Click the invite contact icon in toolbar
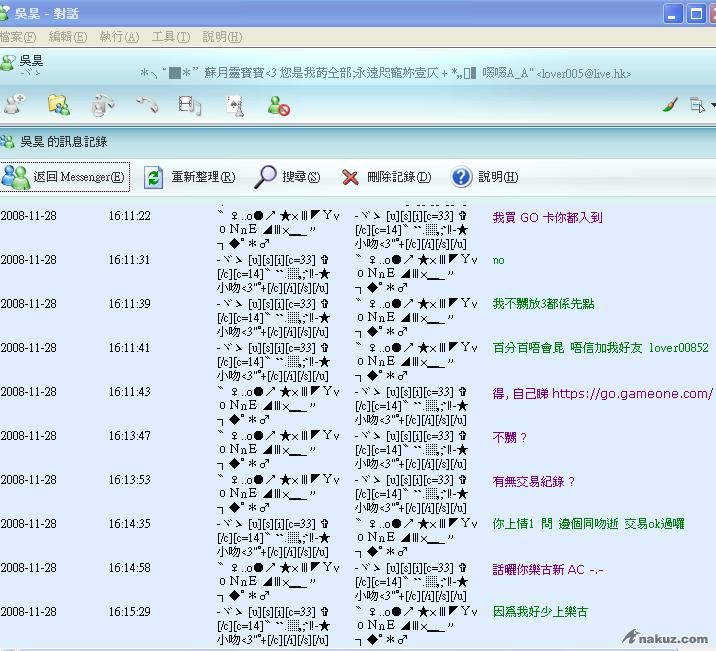The height and width of the screenshot is (651, 716). coord(15,103)
